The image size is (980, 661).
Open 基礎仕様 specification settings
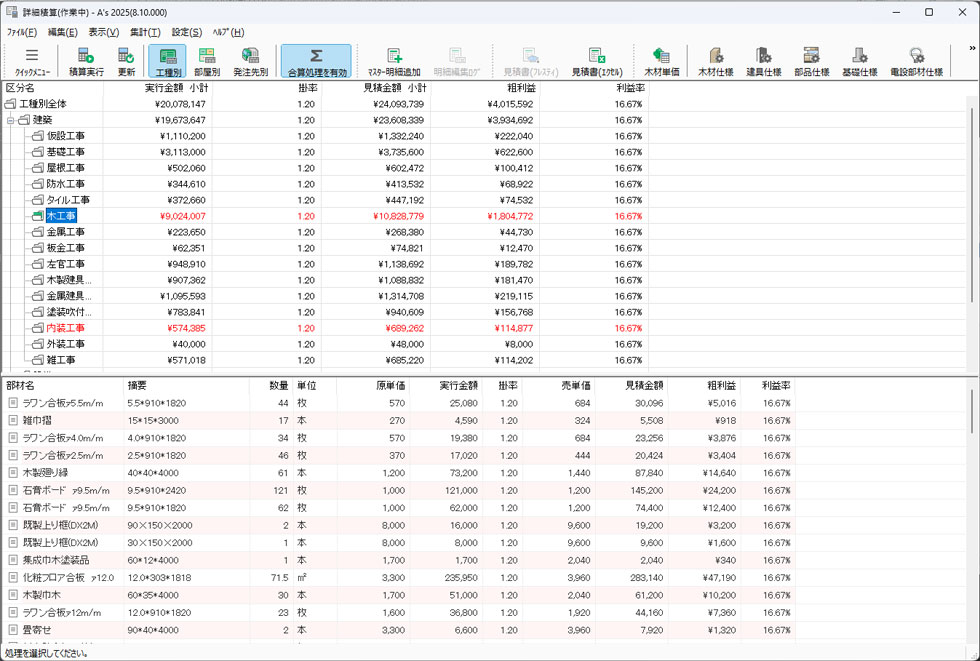click(860, 61)
